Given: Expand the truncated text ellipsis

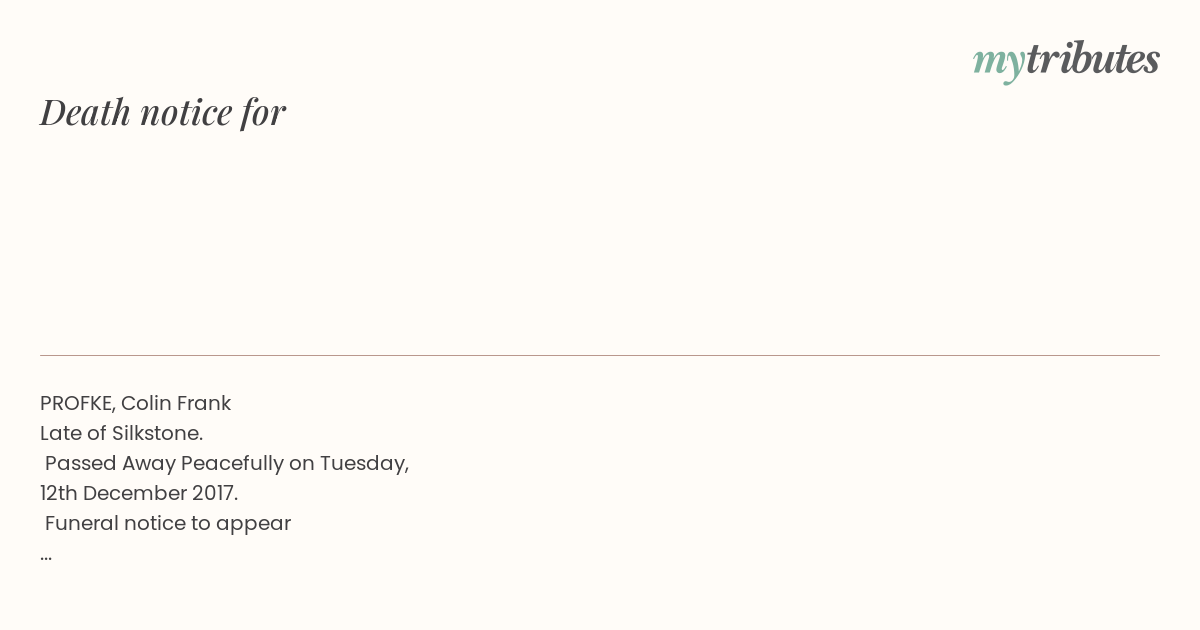Looking at the screenshot, I should pos(46,557).
